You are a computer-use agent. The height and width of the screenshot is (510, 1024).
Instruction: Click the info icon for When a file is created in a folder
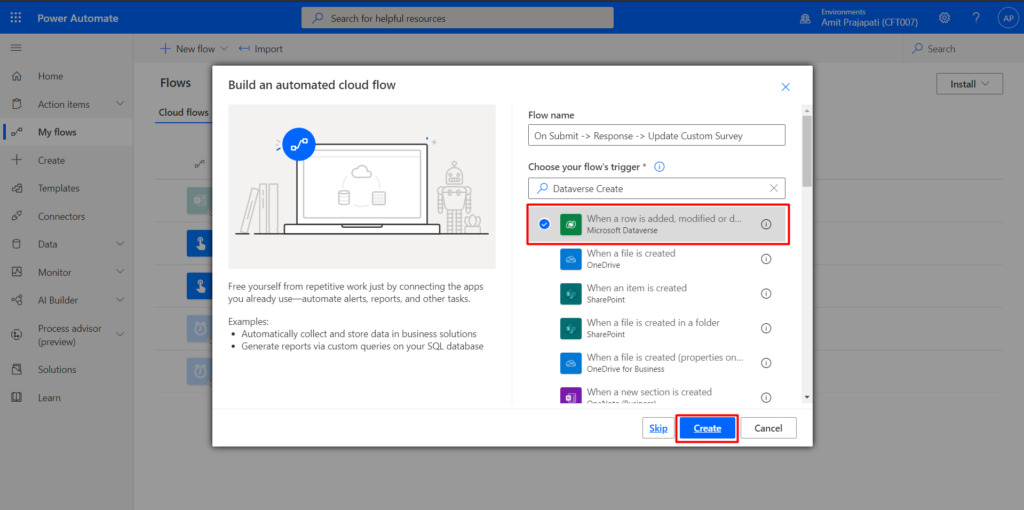pos(766,328)
